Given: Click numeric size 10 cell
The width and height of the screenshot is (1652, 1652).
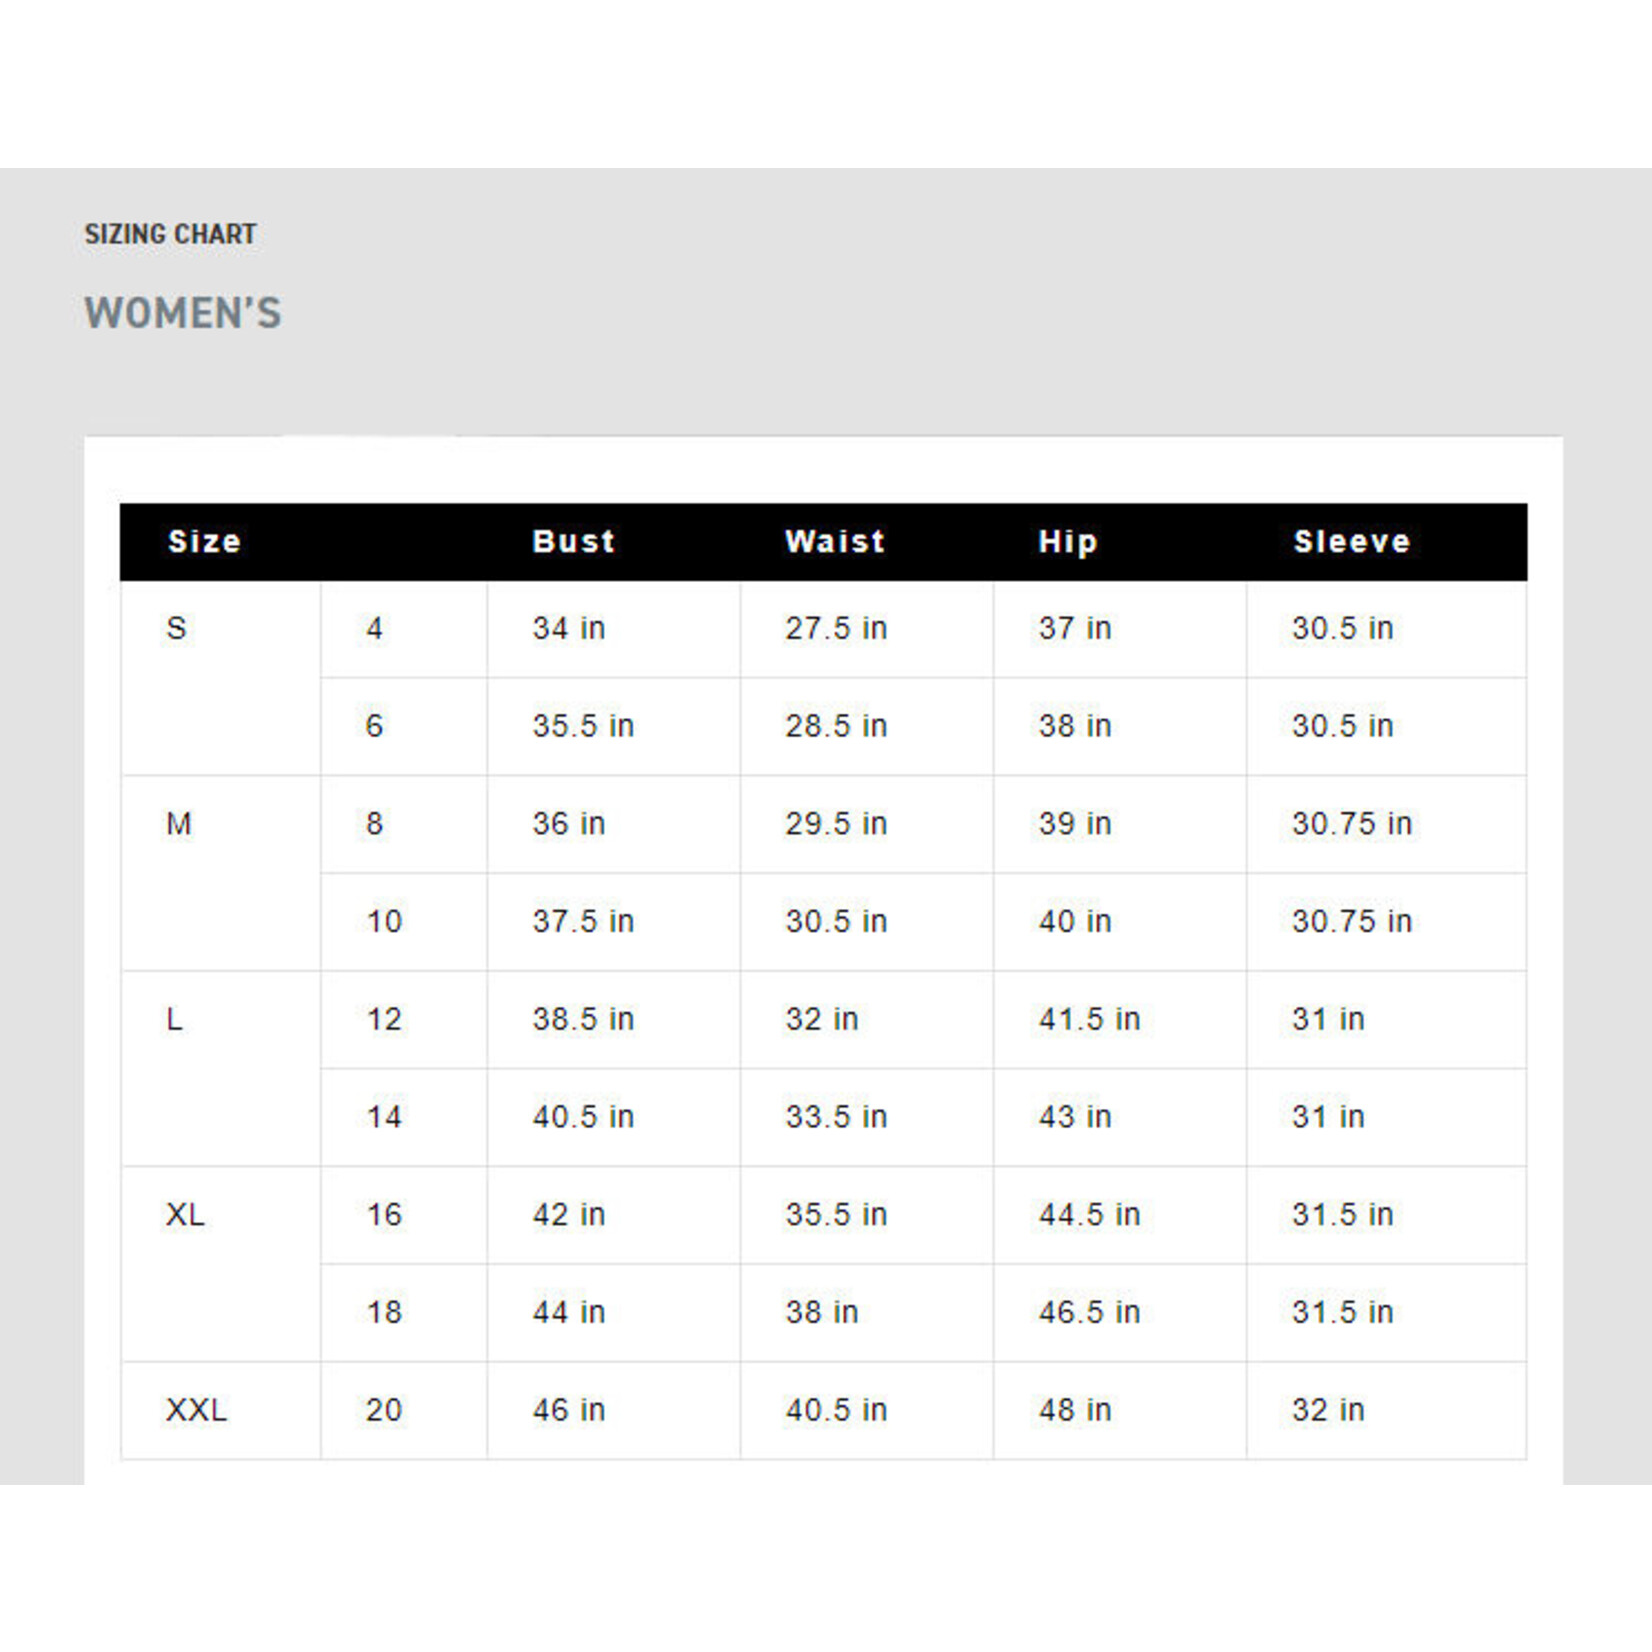Looking at the screenshot, I should (384, 921).
